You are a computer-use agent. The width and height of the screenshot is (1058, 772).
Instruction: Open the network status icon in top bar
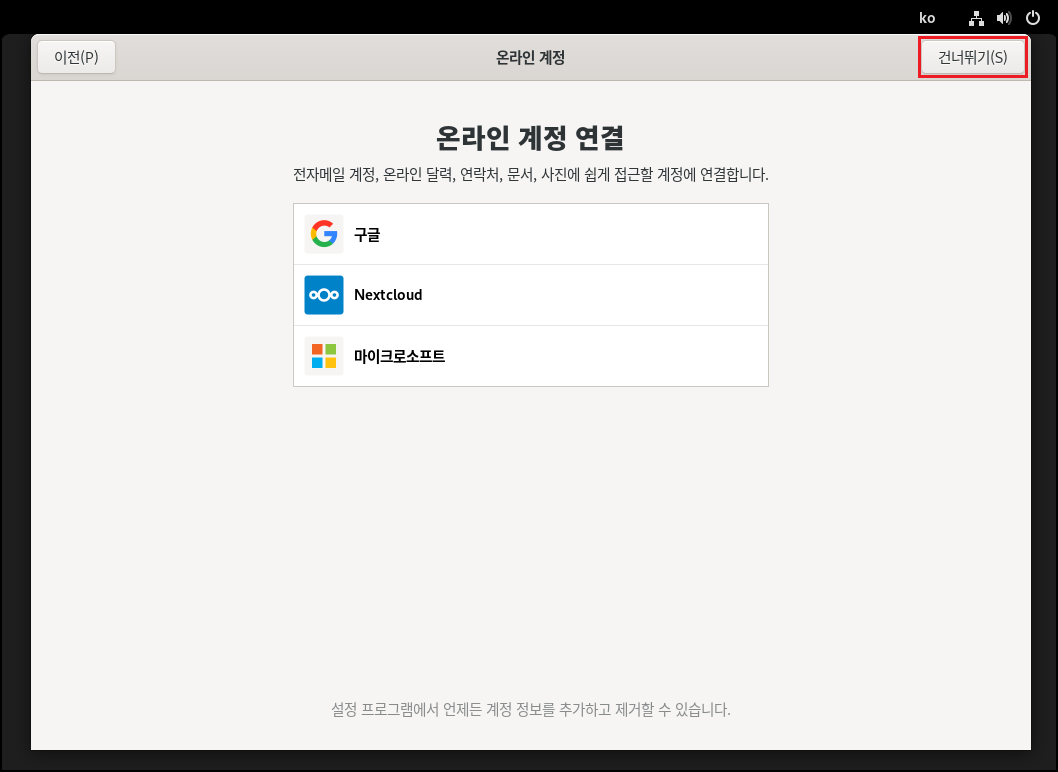pos(976,18)
